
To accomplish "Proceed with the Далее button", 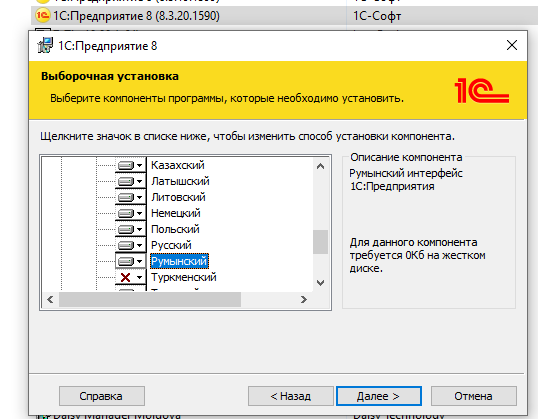I will tap(379, 396).
